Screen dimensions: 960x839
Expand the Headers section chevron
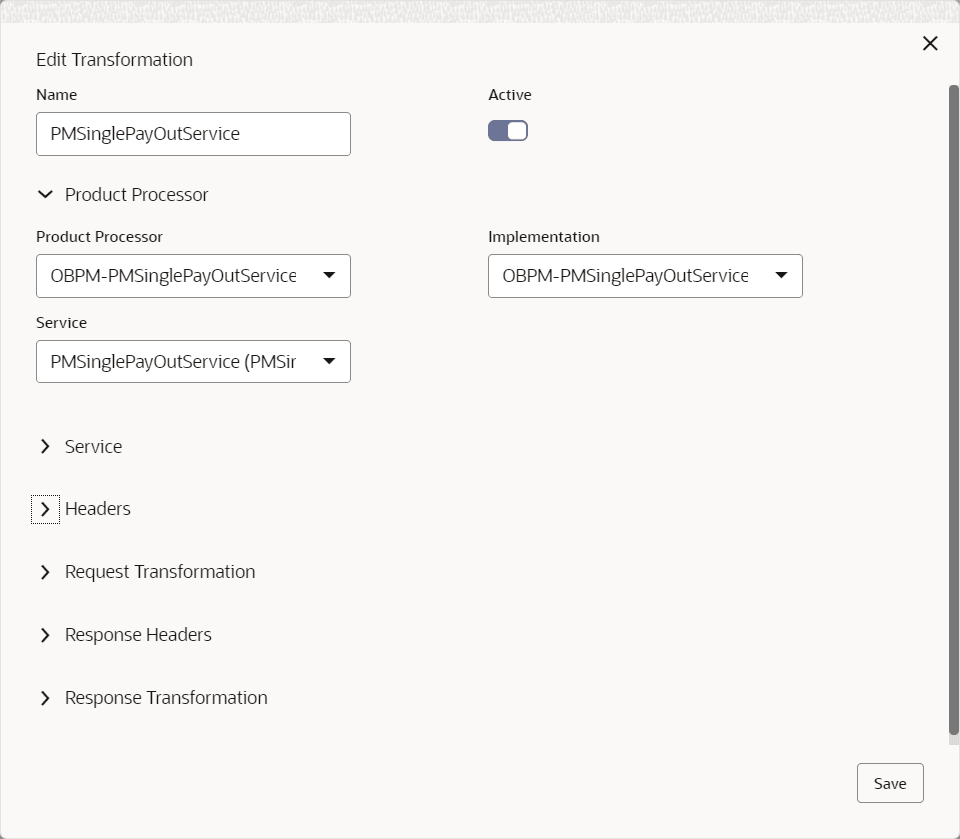point(45,509)
